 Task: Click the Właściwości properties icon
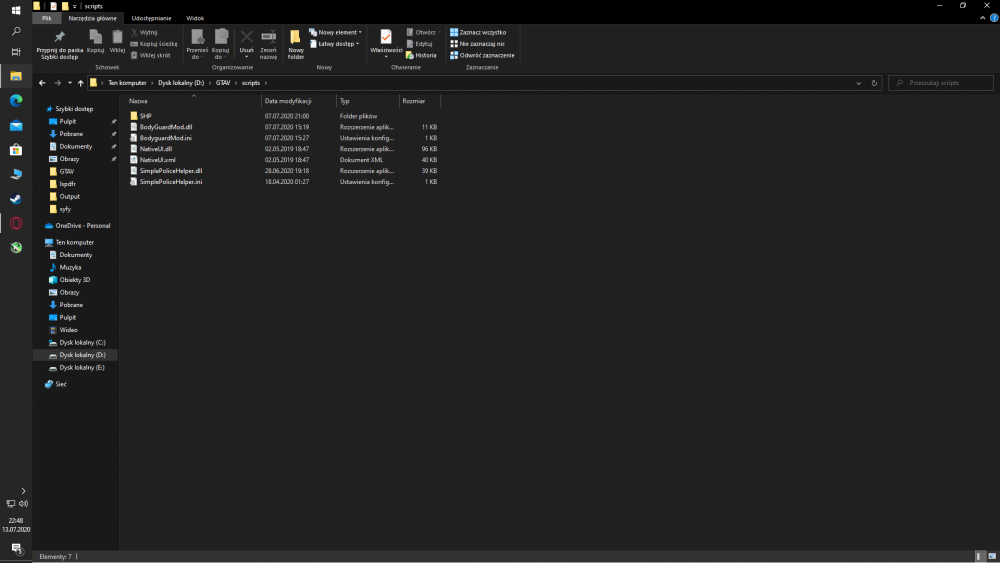(x=386, y=37)
